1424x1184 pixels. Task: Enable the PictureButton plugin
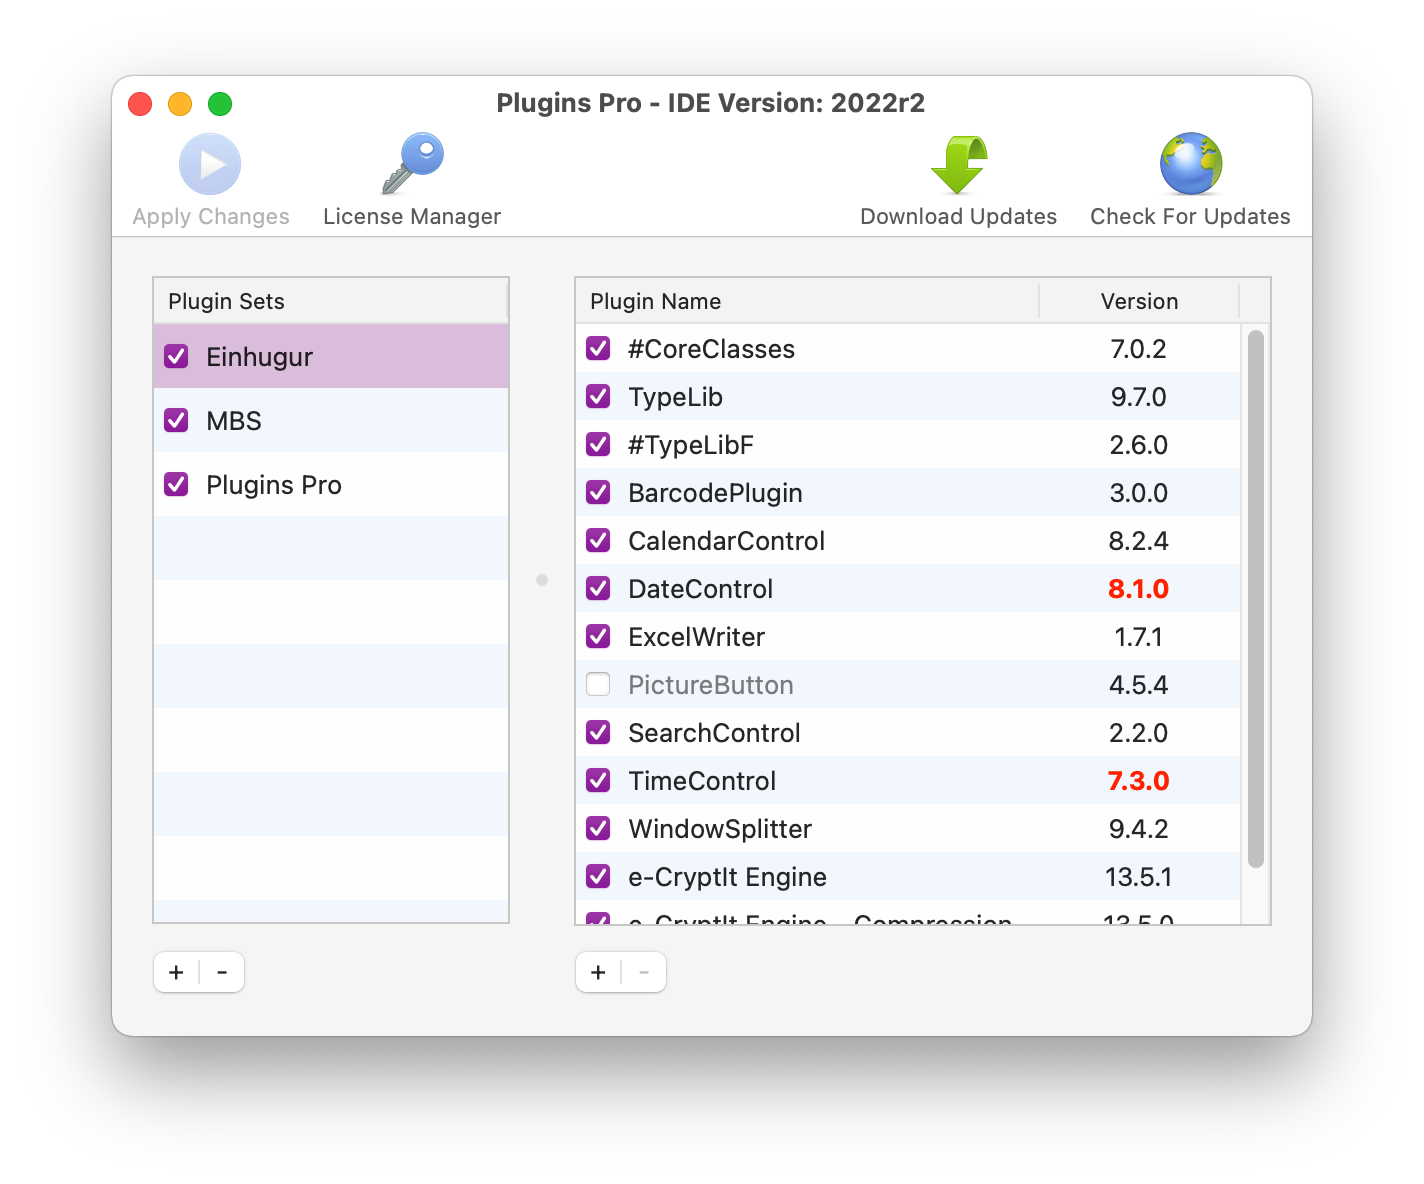pos(598,684)
